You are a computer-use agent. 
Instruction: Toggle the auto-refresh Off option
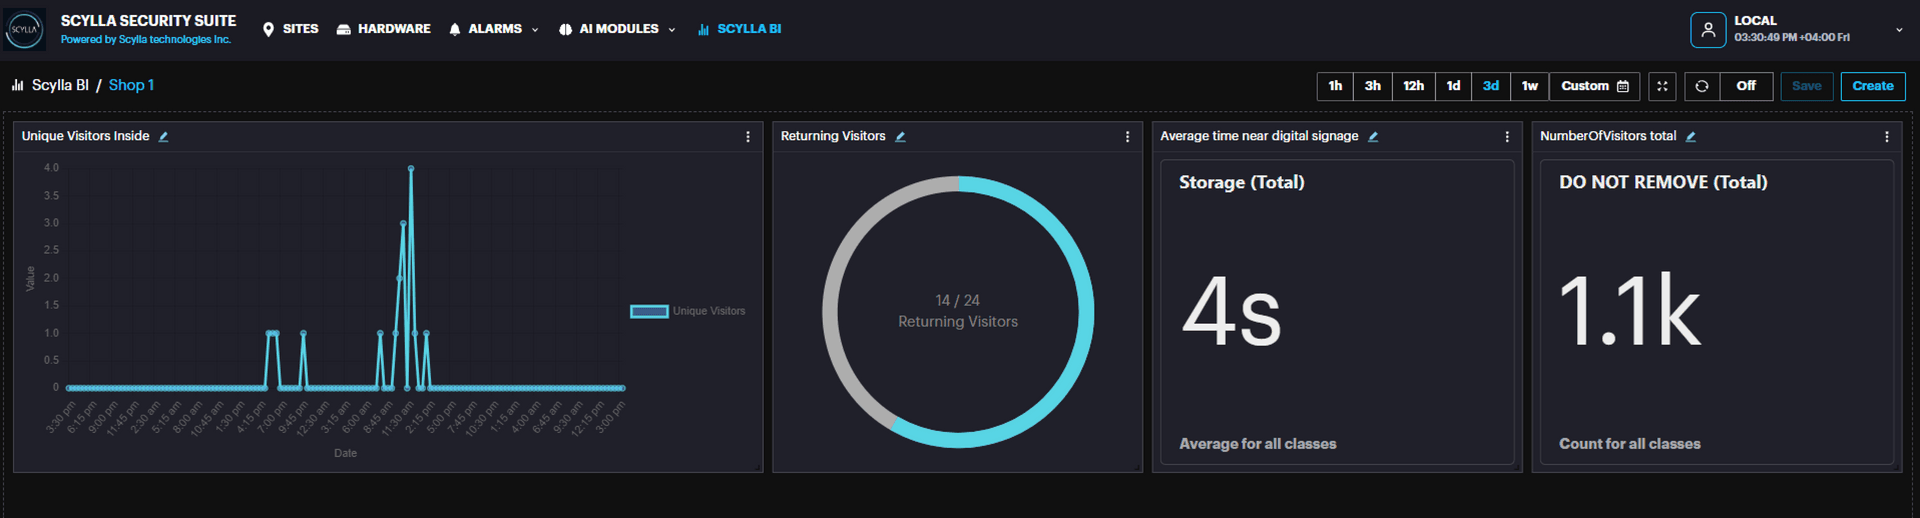(1746, 86)
